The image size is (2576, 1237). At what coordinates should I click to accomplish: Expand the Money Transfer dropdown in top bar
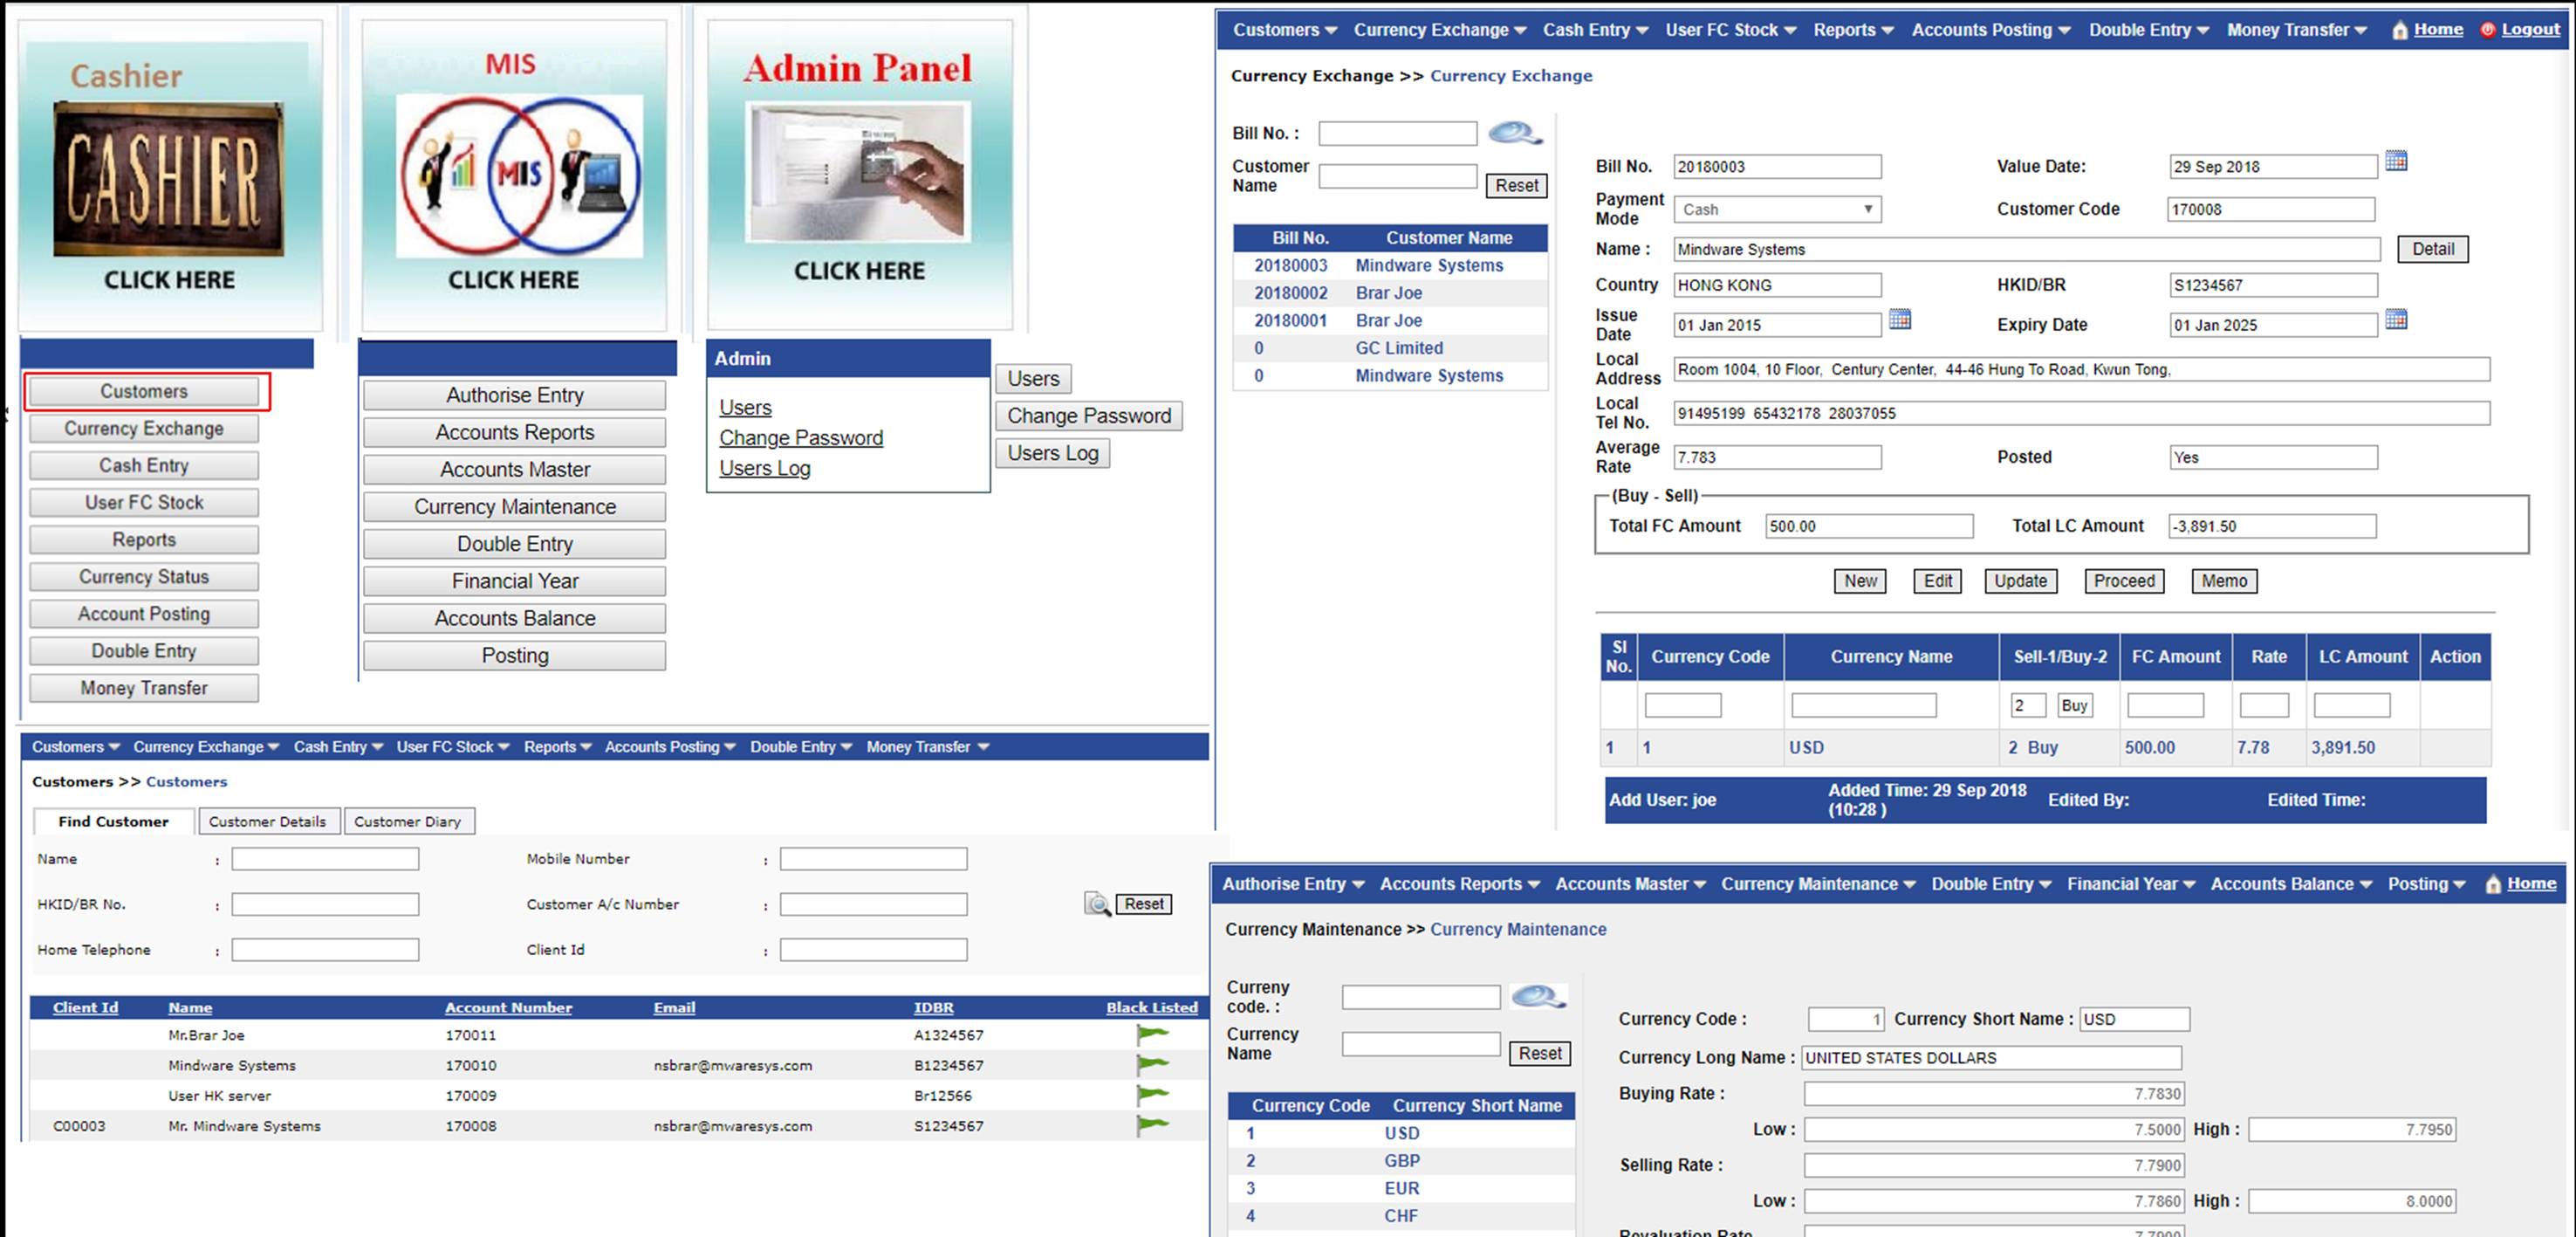click(2296, 30)
